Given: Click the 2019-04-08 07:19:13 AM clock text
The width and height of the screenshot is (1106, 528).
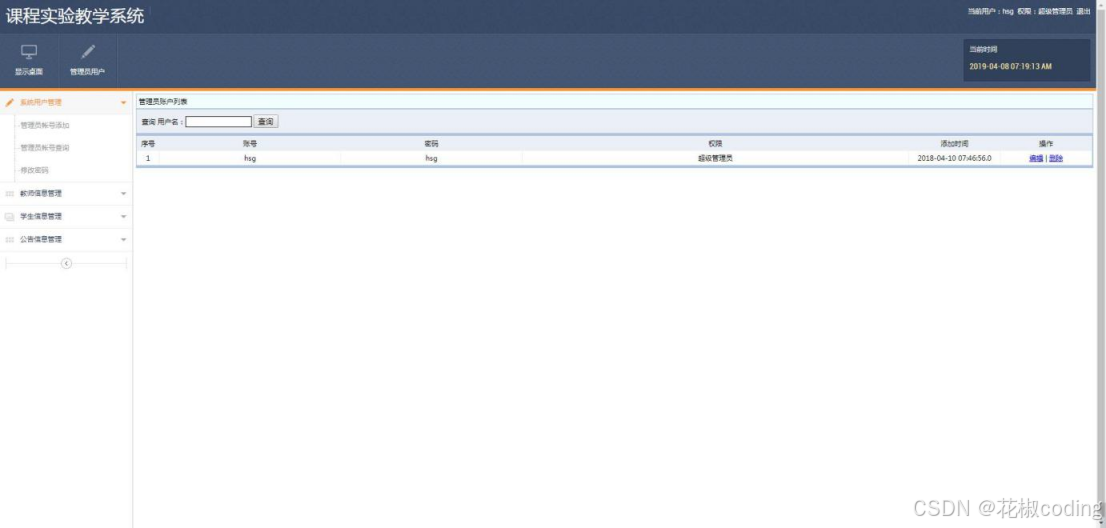Looking at the screenshot, I should click(x=1010, y=66).
